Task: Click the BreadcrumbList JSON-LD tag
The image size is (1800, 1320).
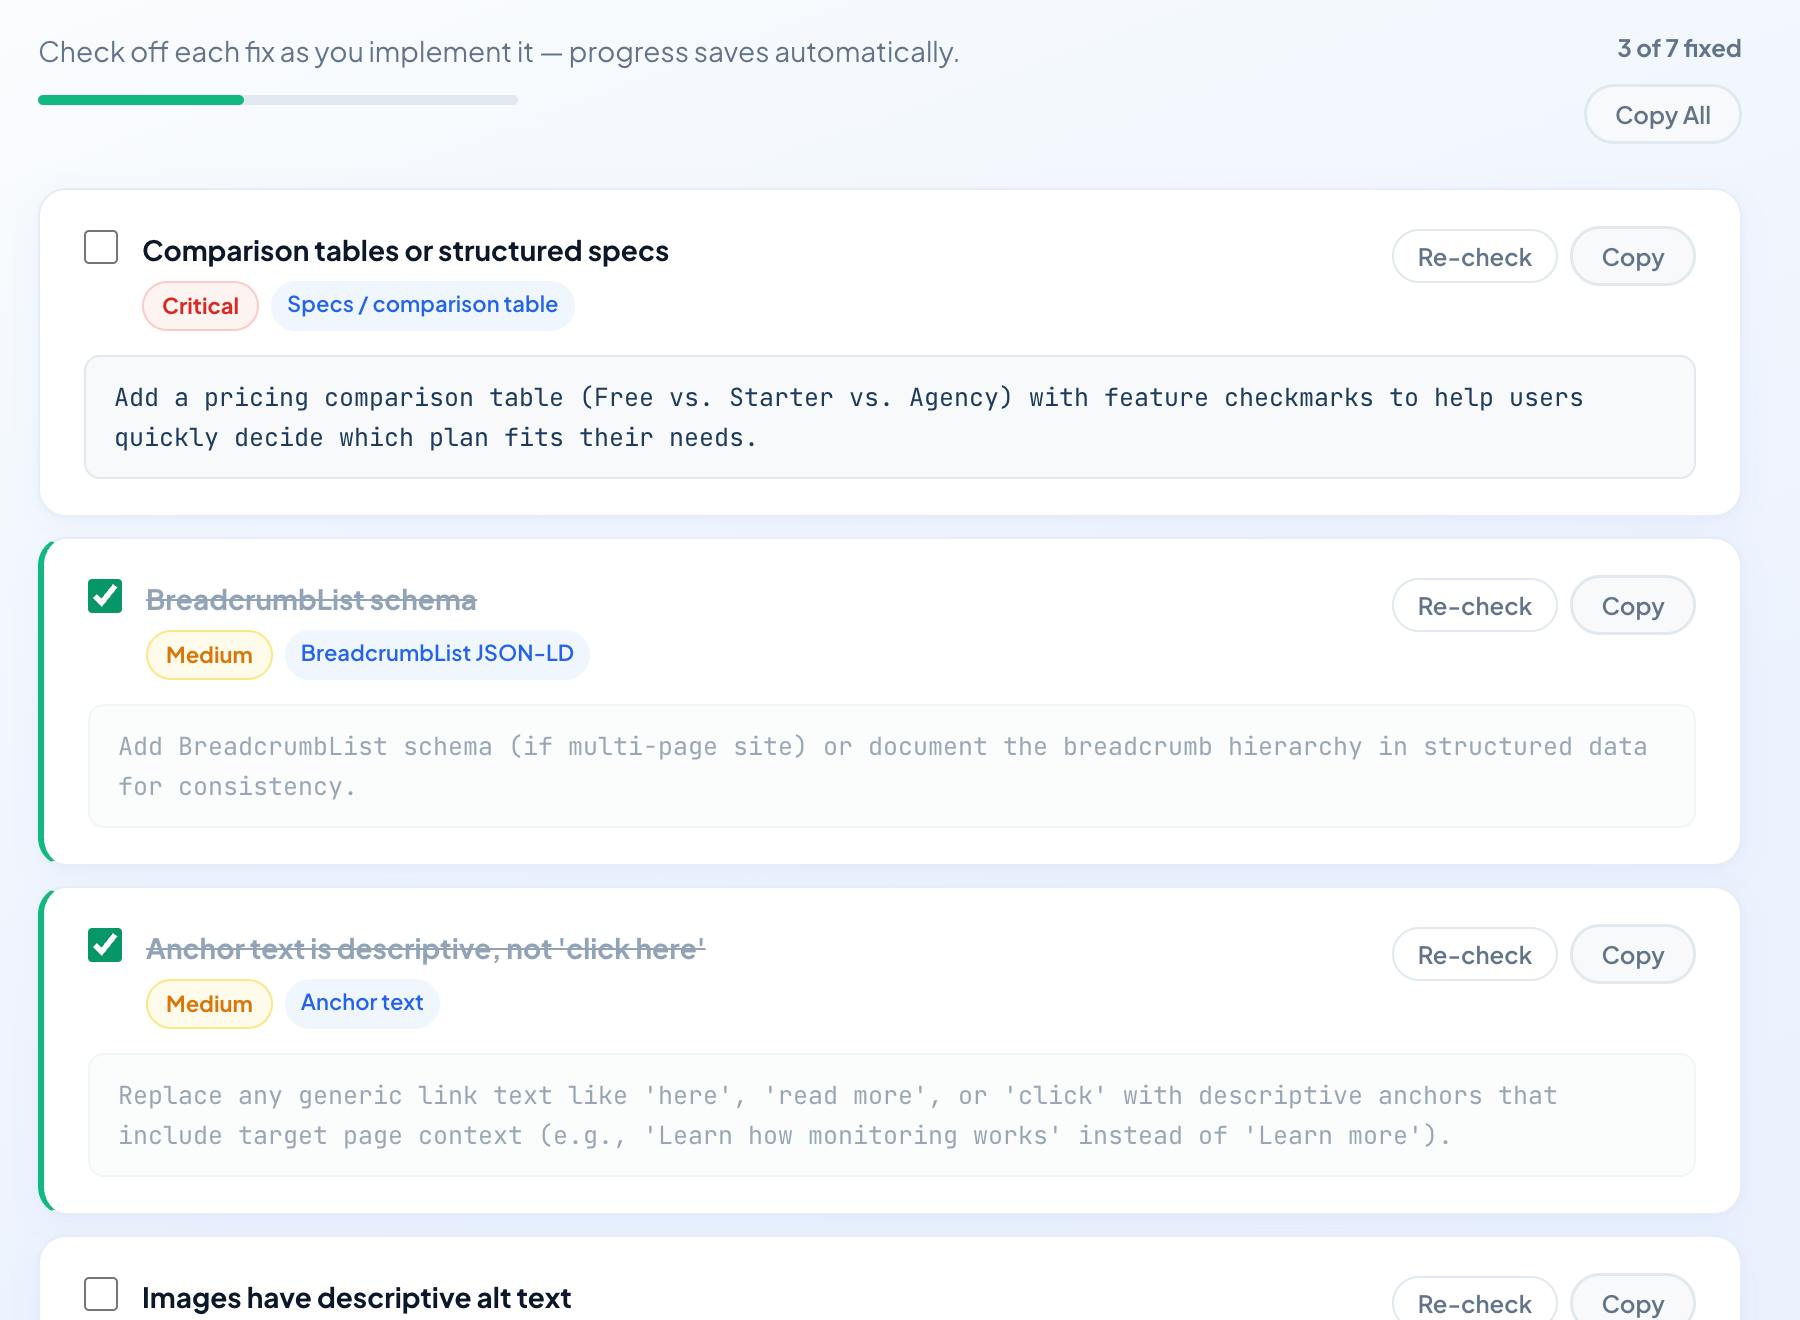Action: pyautogui.click(x=437, y=654)
